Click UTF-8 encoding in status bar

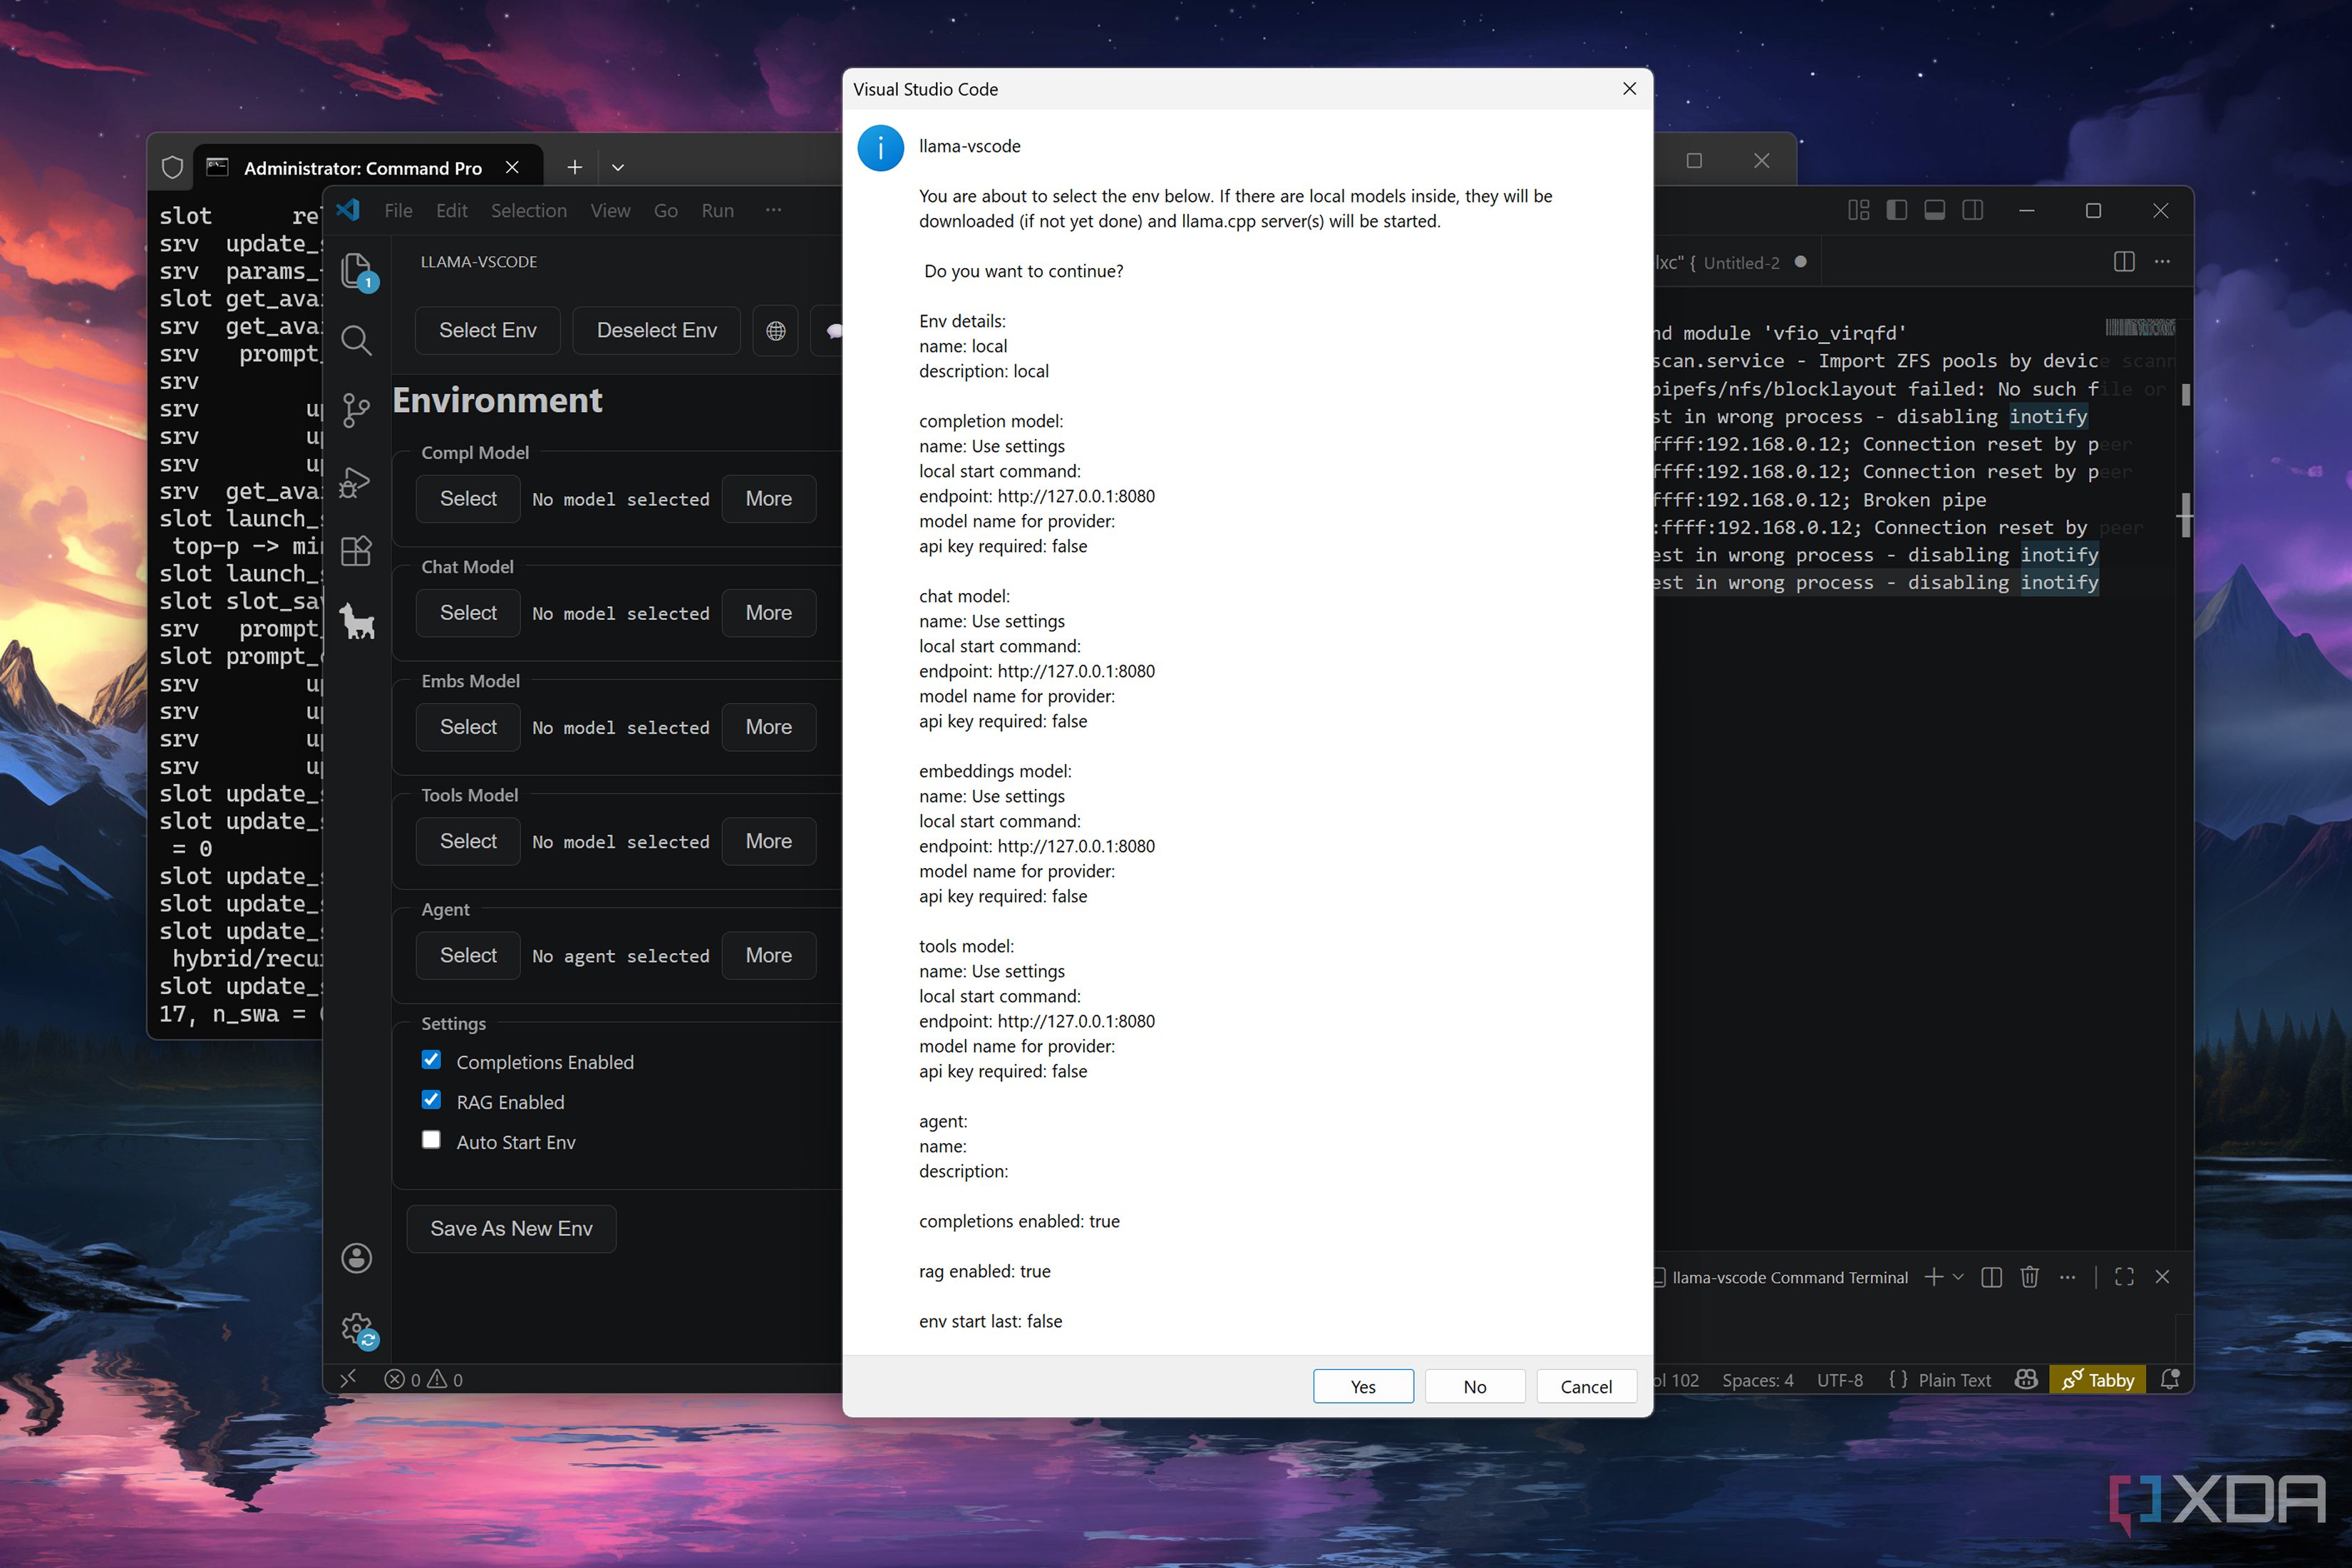click(x=1839, y=1380)
